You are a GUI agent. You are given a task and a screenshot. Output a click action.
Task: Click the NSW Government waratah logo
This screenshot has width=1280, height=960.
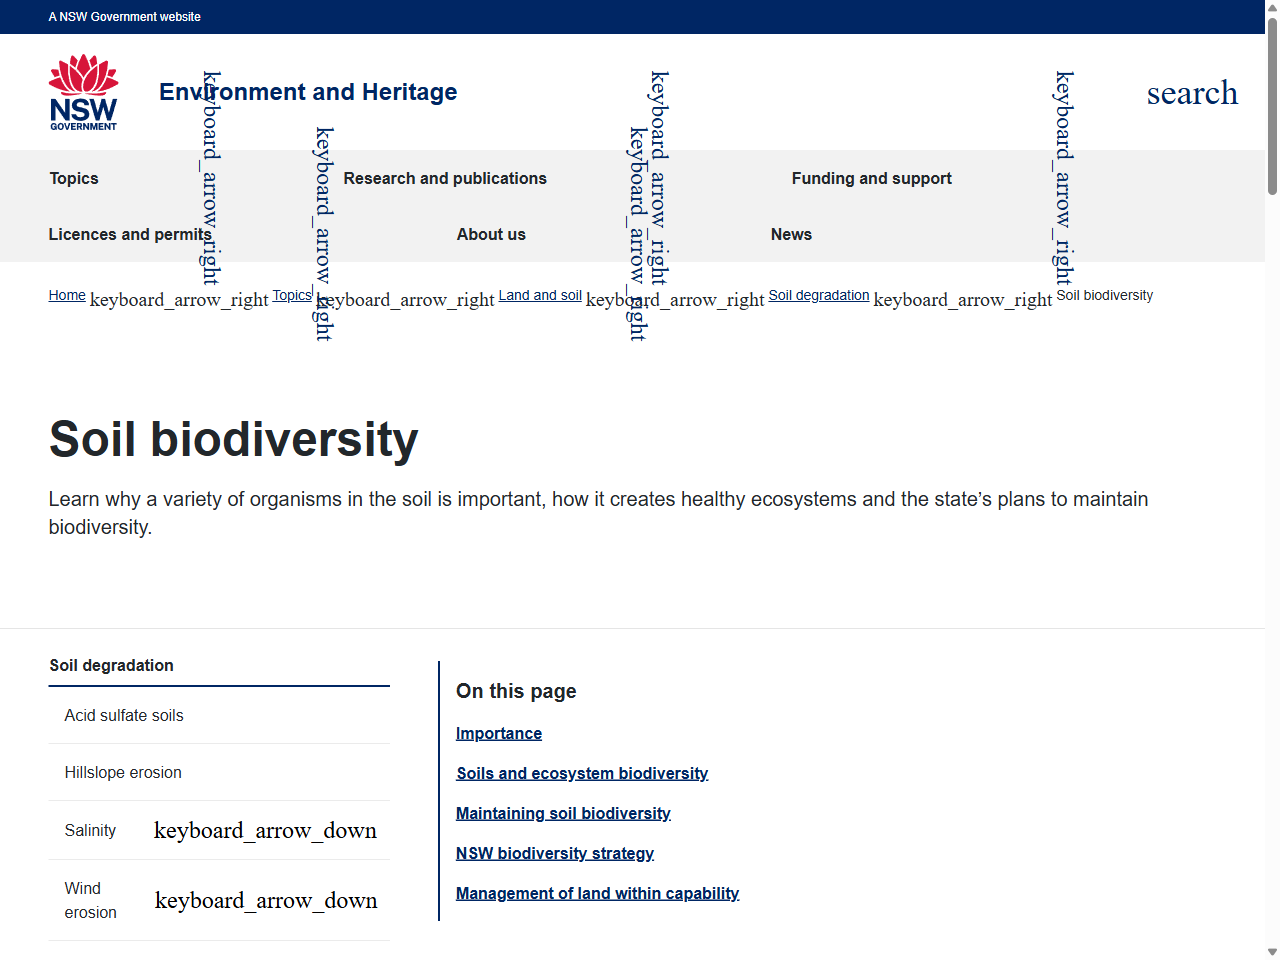pyautogui.click(x=83, y=91)
